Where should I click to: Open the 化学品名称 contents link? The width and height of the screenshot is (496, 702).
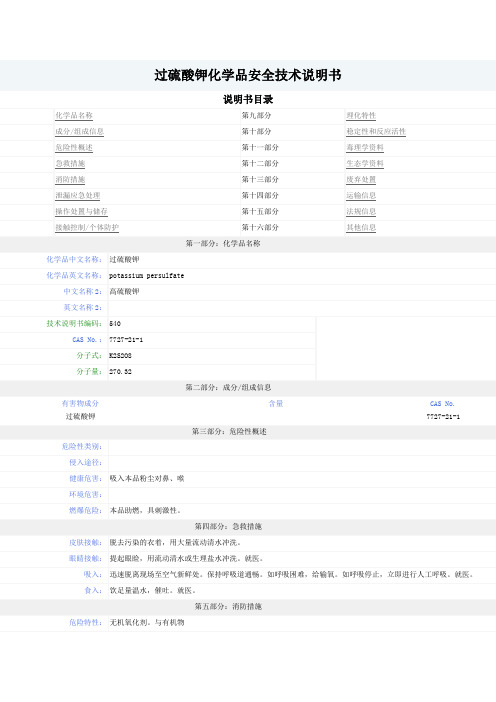point(74,116)
